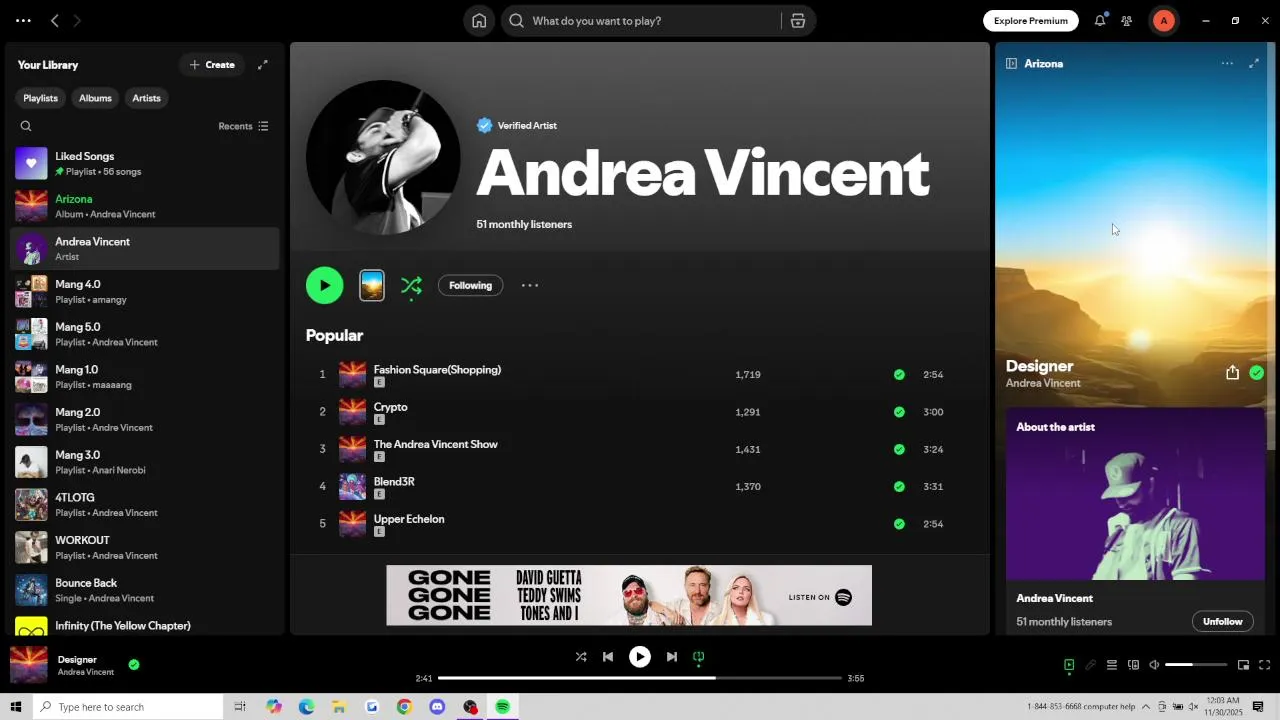Screen dimensions: 1280x720
Task: Filter library by Artists
Action: (146, 98)
